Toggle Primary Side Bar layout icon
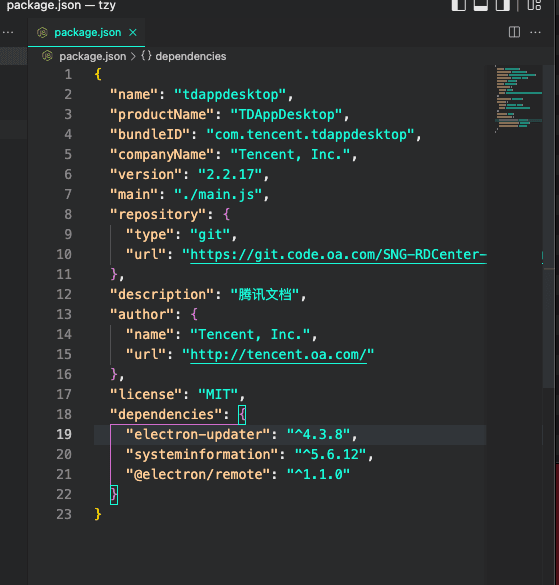Image resolution: width=559 pixels, height=585 pixels. [x=459, y=5]
